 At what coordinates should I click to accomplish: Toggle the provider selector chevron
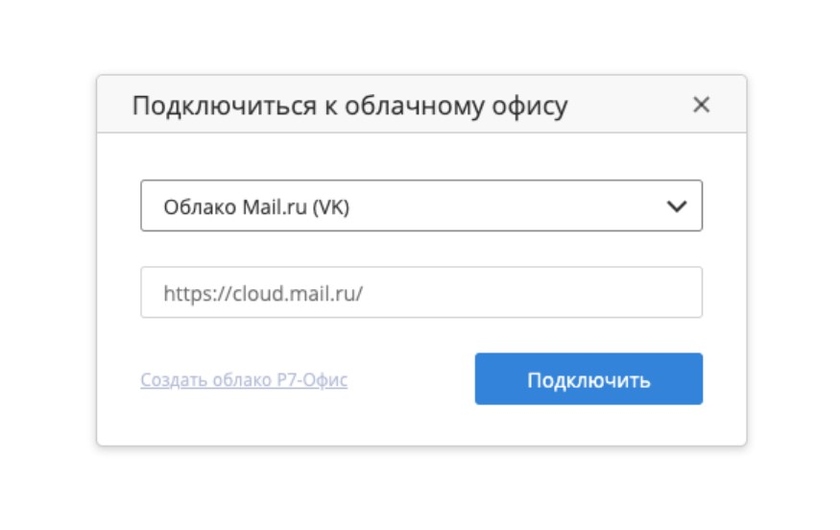[677, 206]
